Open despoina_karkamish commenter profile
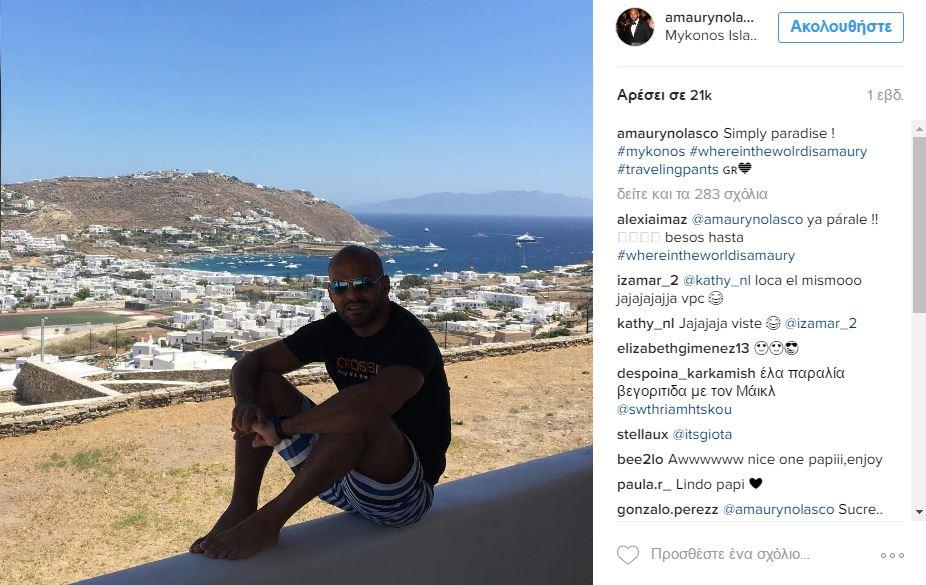 coord(686,374)
